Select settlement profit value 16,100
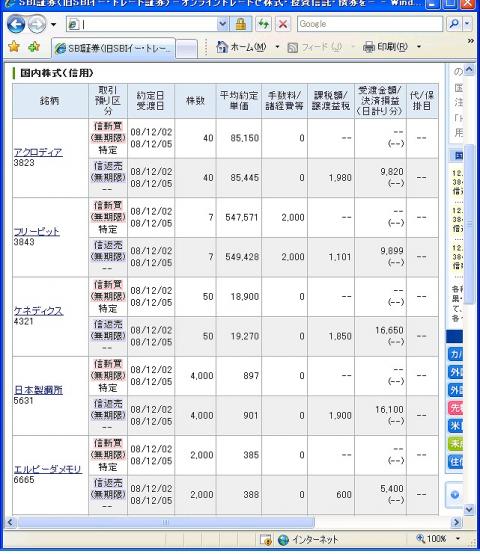 tap(389, 409)
